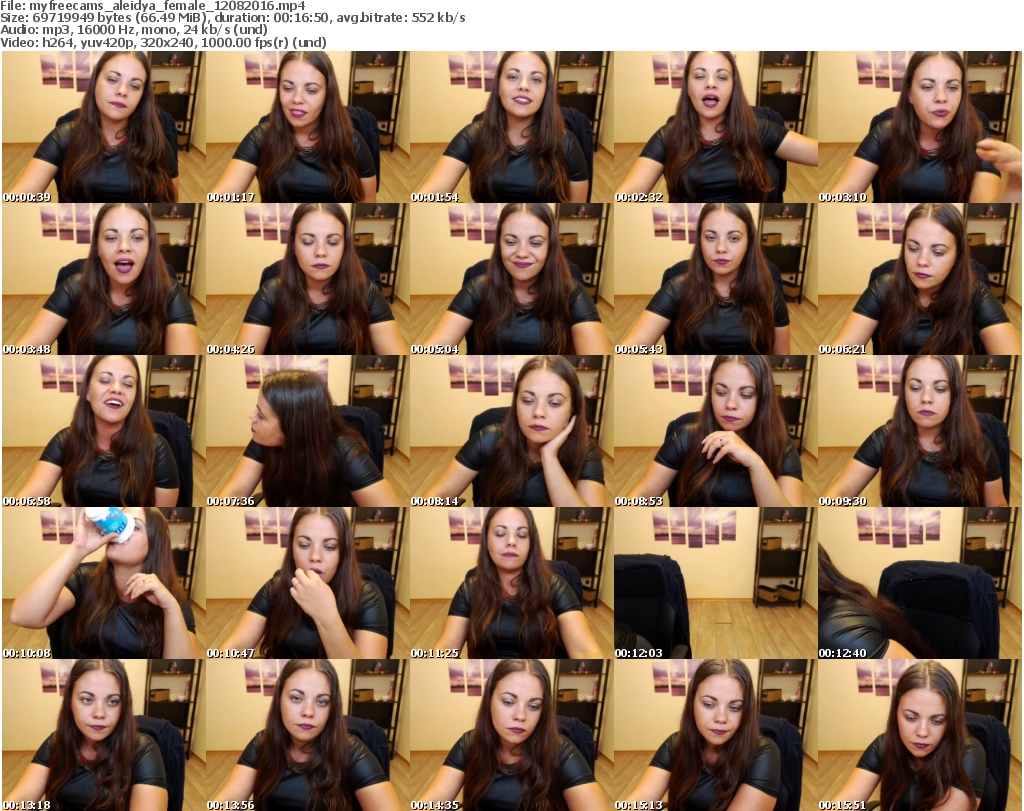Open the thumbnail marked 00:08:53

(716, 431)
